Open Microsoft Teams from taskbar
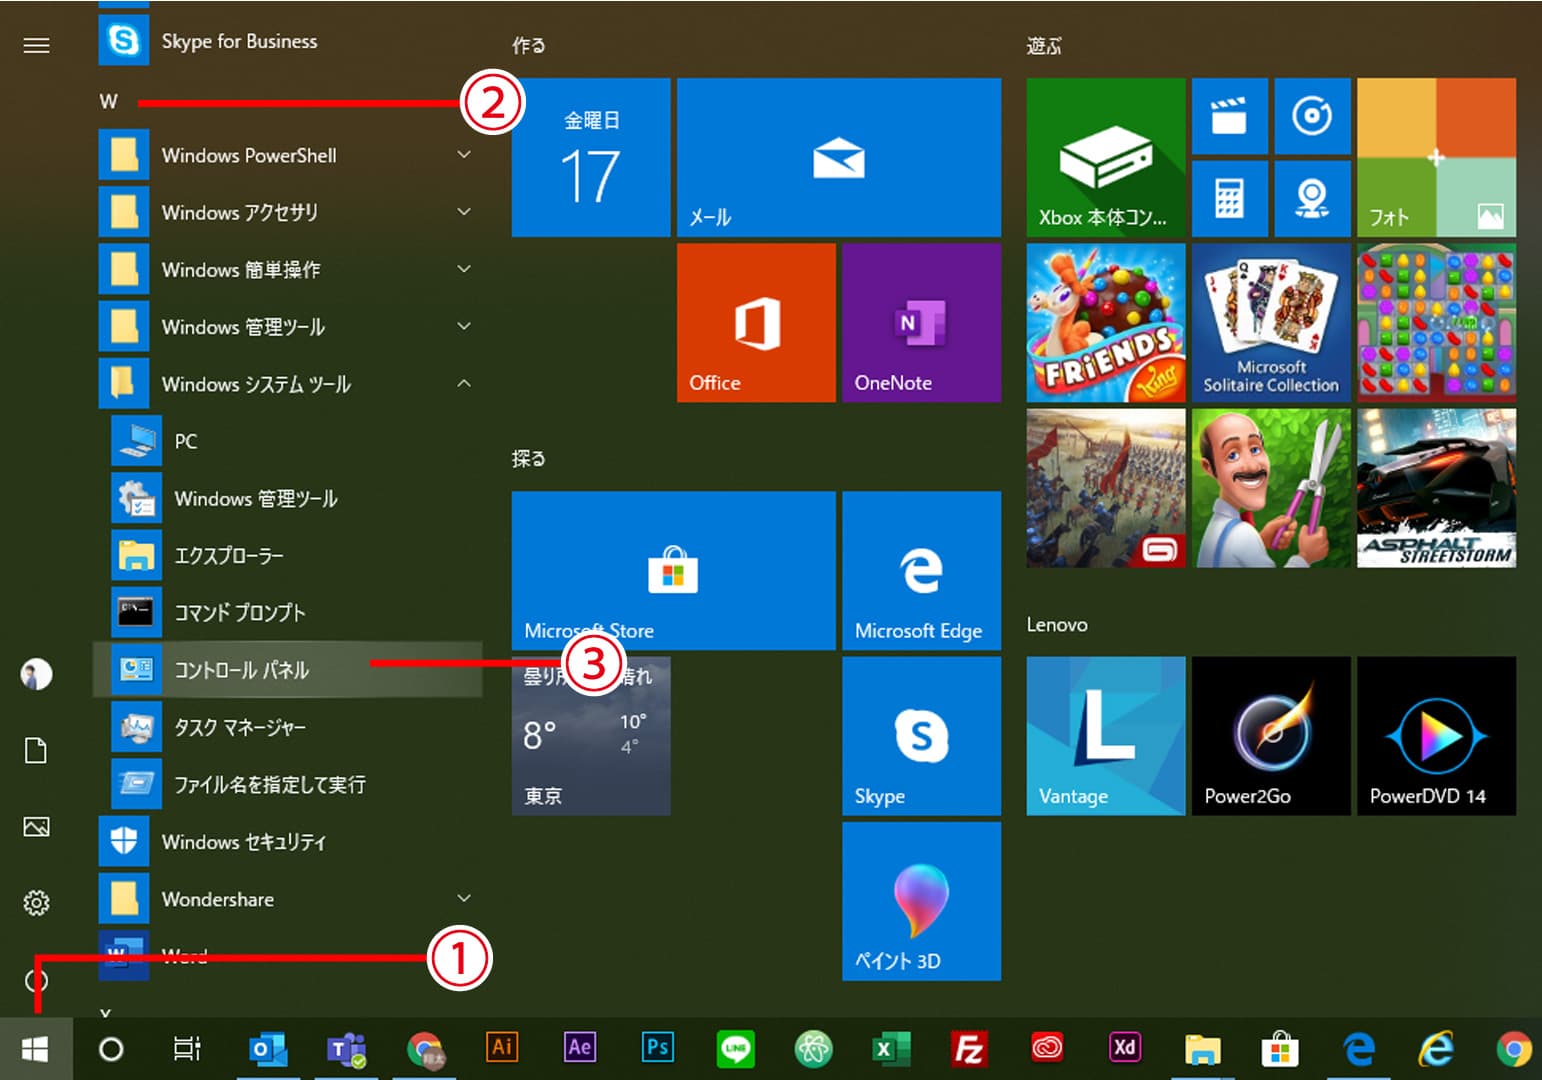The width and height of the screenshot is (1542, 1080). pyautogui.click(x=346, y=1049)
